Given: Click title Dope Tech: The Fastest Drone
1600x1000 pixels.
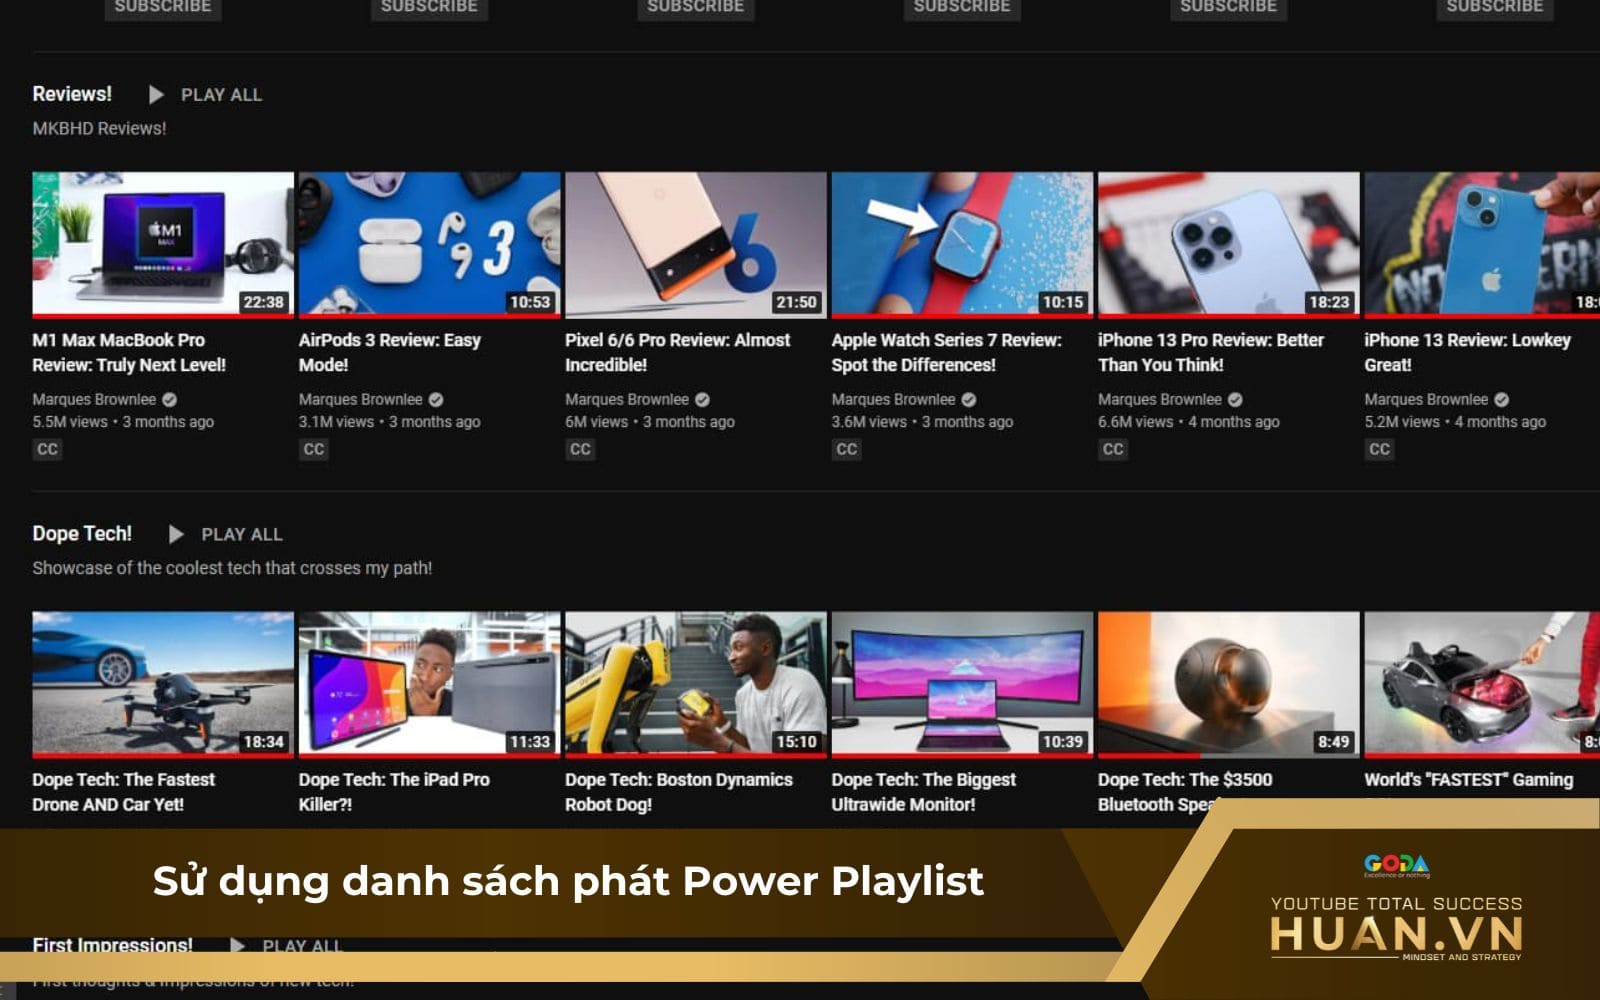Looking at the screenshot, I should pyautogui.click(x=124, y=792).
